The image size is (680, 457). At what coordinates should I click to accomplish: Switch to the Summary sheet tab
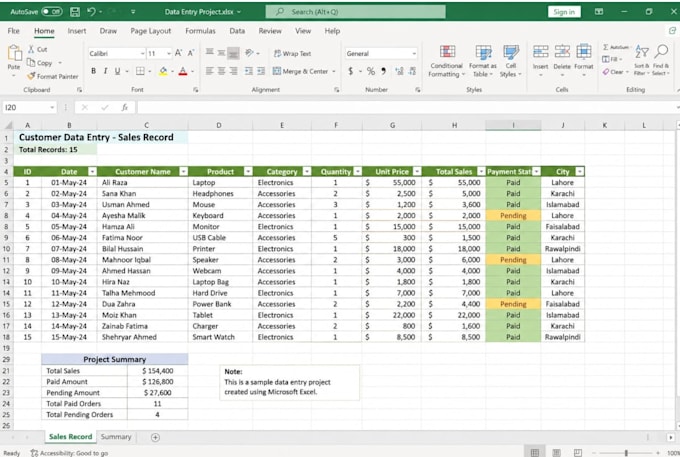[116, 437]
